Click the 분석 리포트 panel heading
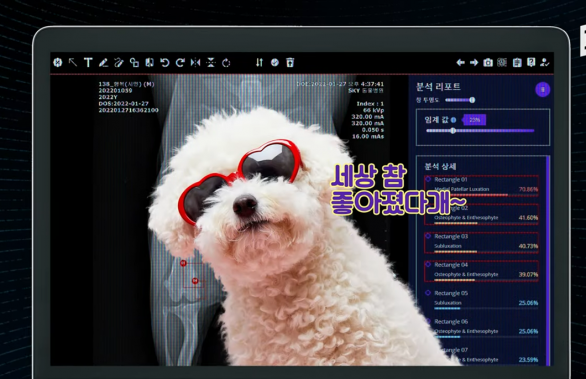This screenshot has width=586, height=379. pyautogui.click(x=438, y=87)
